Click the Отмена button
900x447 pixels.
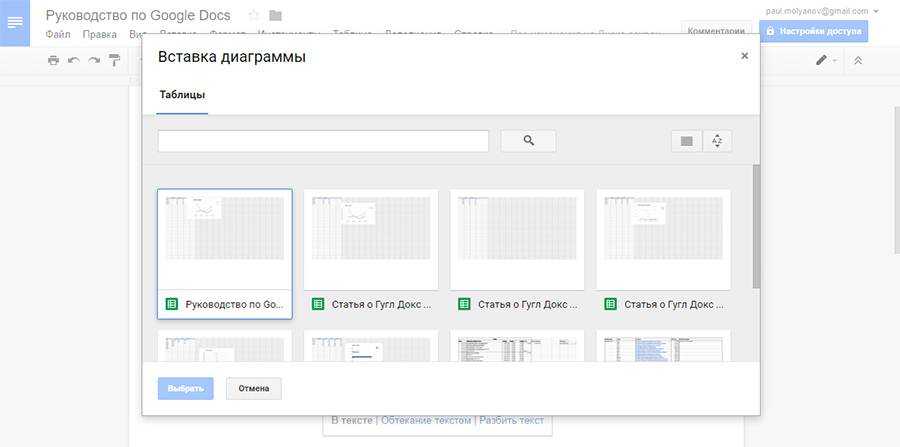click(254, 388)
